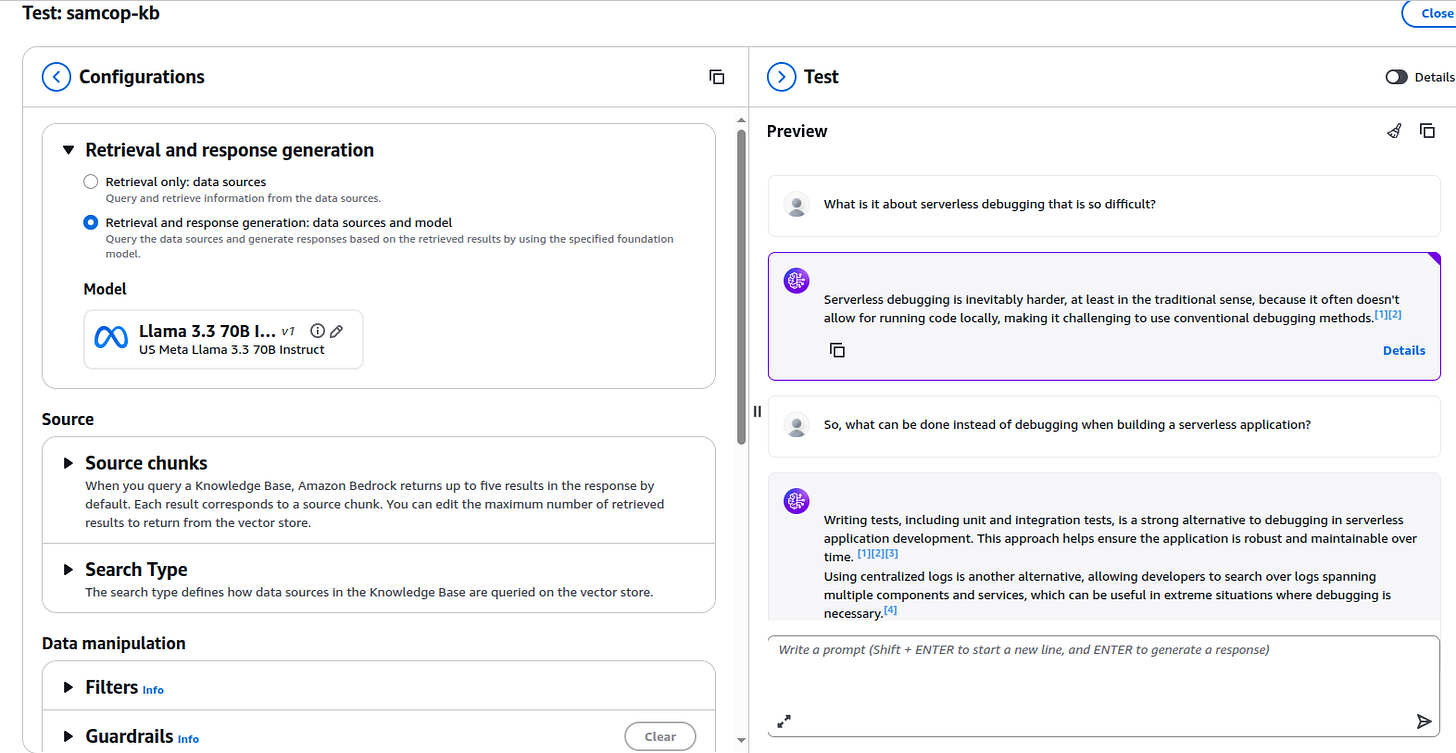Screen dimensions: 1456x753
Task: Click the Bedrock avatar on the first response
Action: [x=796, y=281]
